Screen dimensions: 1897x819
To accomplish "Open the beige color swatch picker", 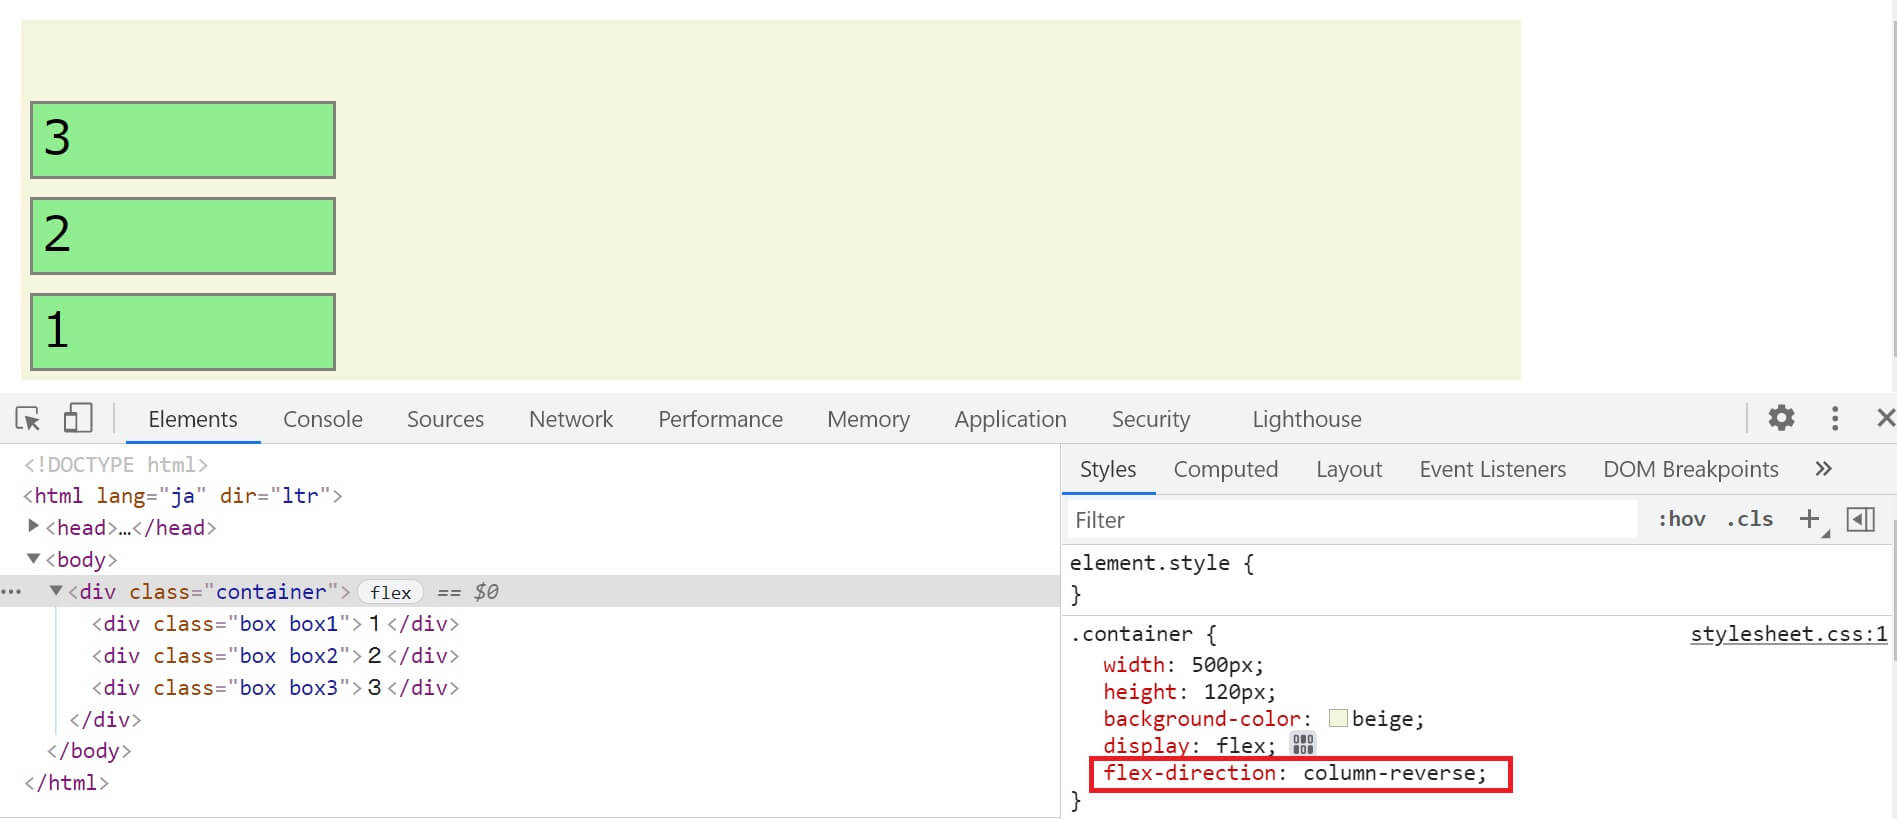I will [1338, 718].
